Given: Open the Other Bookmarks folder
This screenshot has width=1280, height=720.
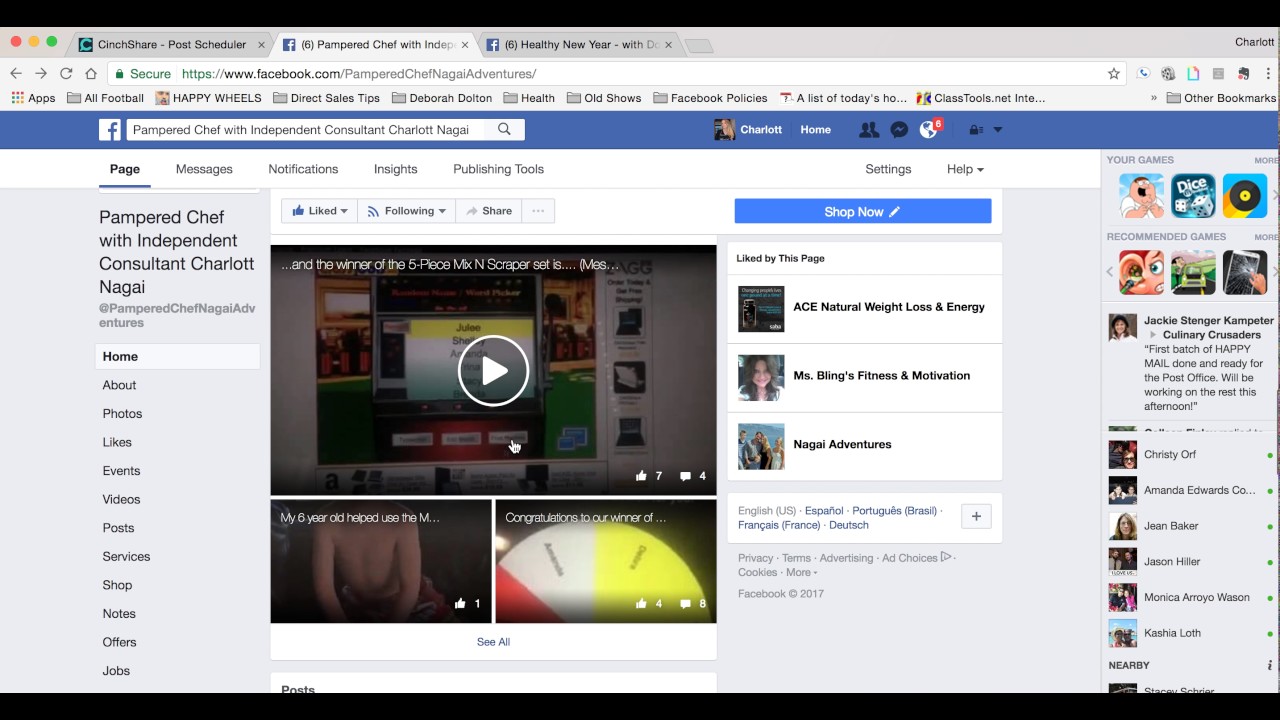Looking at the screenshot, I should click(x=1221, y=98).
